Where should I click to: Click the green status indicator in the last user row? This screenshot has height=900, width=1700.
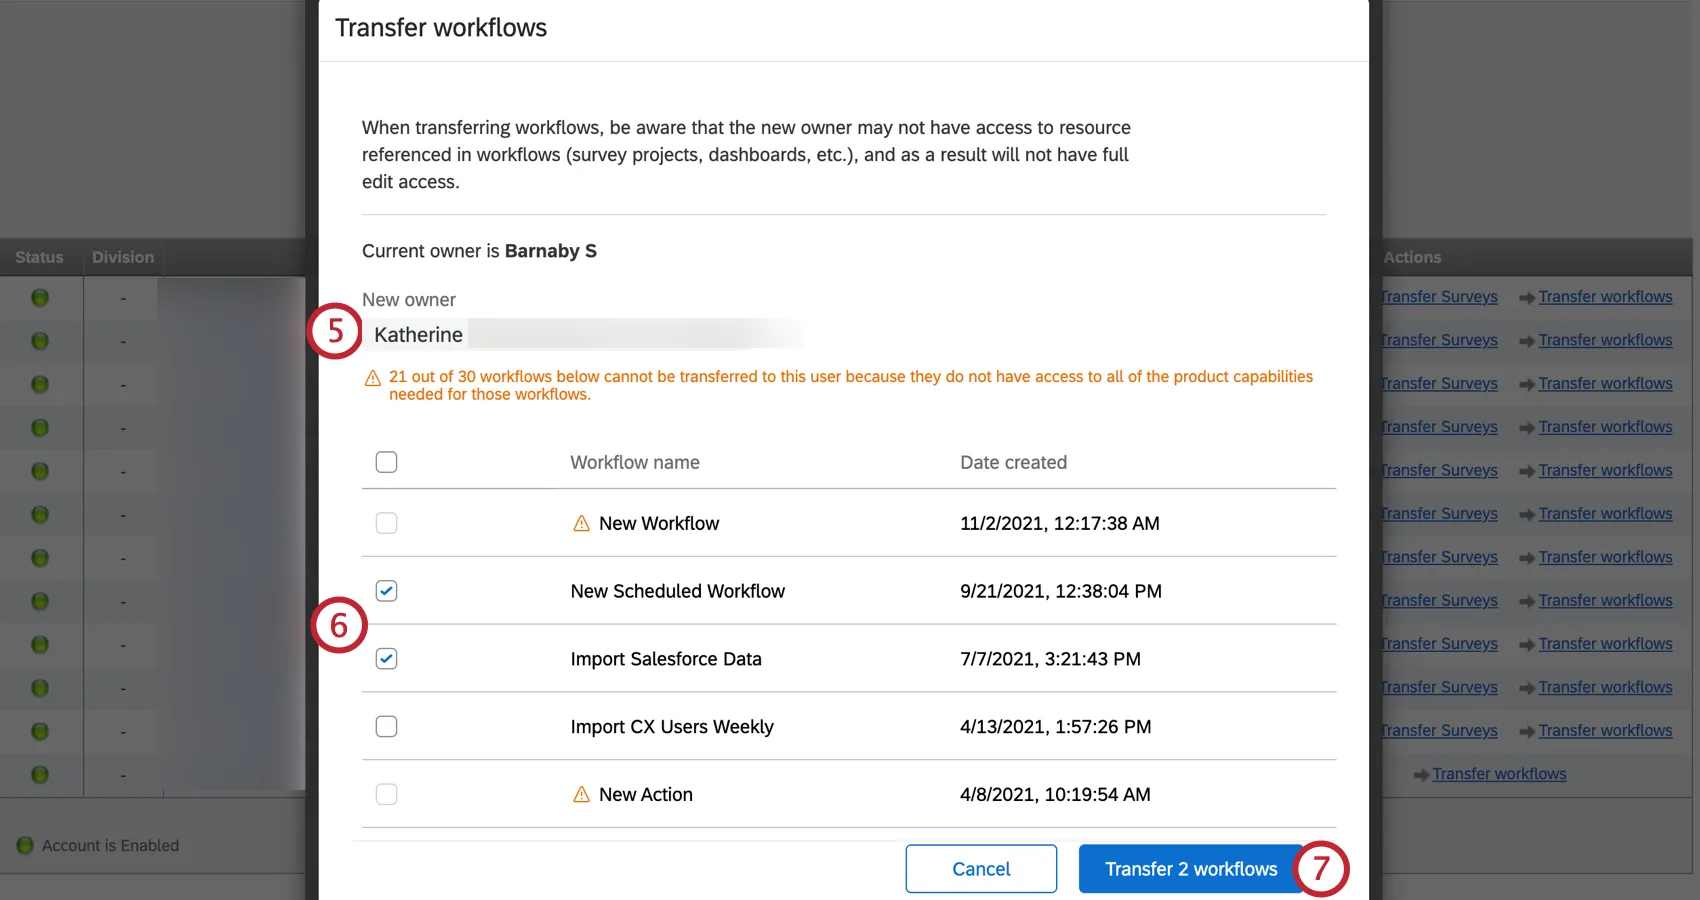(39, 775)
